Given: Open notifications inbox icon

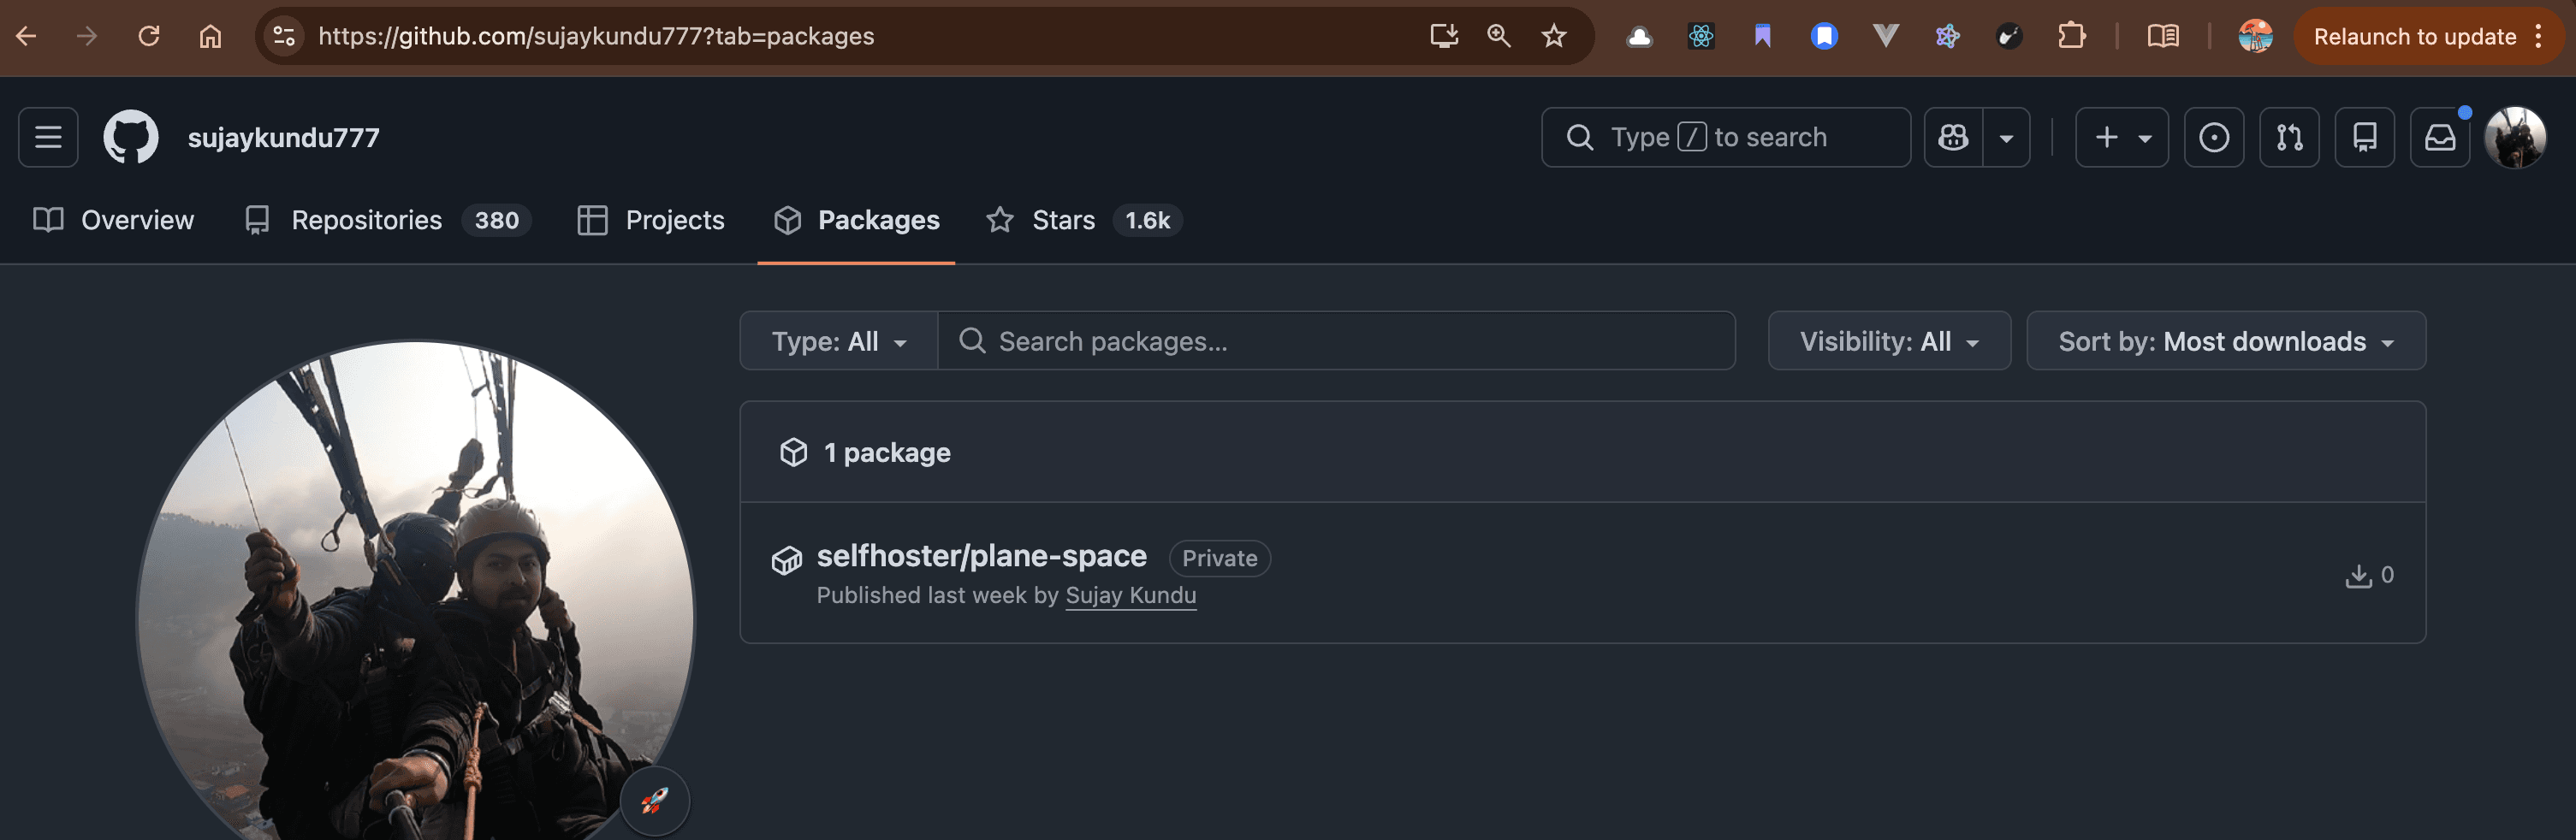Looking at the screenshot, I should 2440,137.
